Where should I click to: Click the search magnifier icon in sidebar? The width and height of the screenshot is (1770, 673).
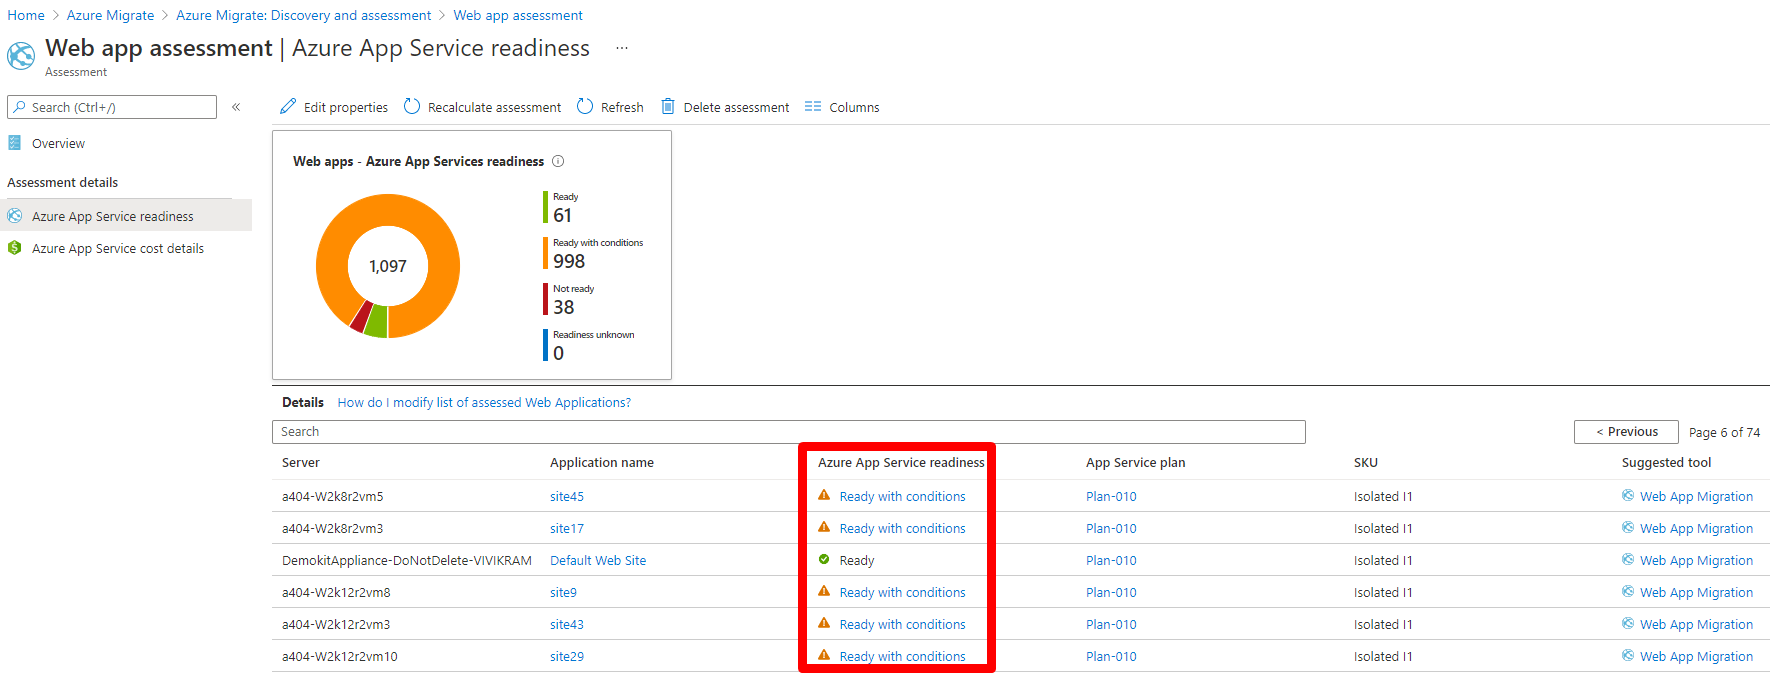[x=20, y=107]
